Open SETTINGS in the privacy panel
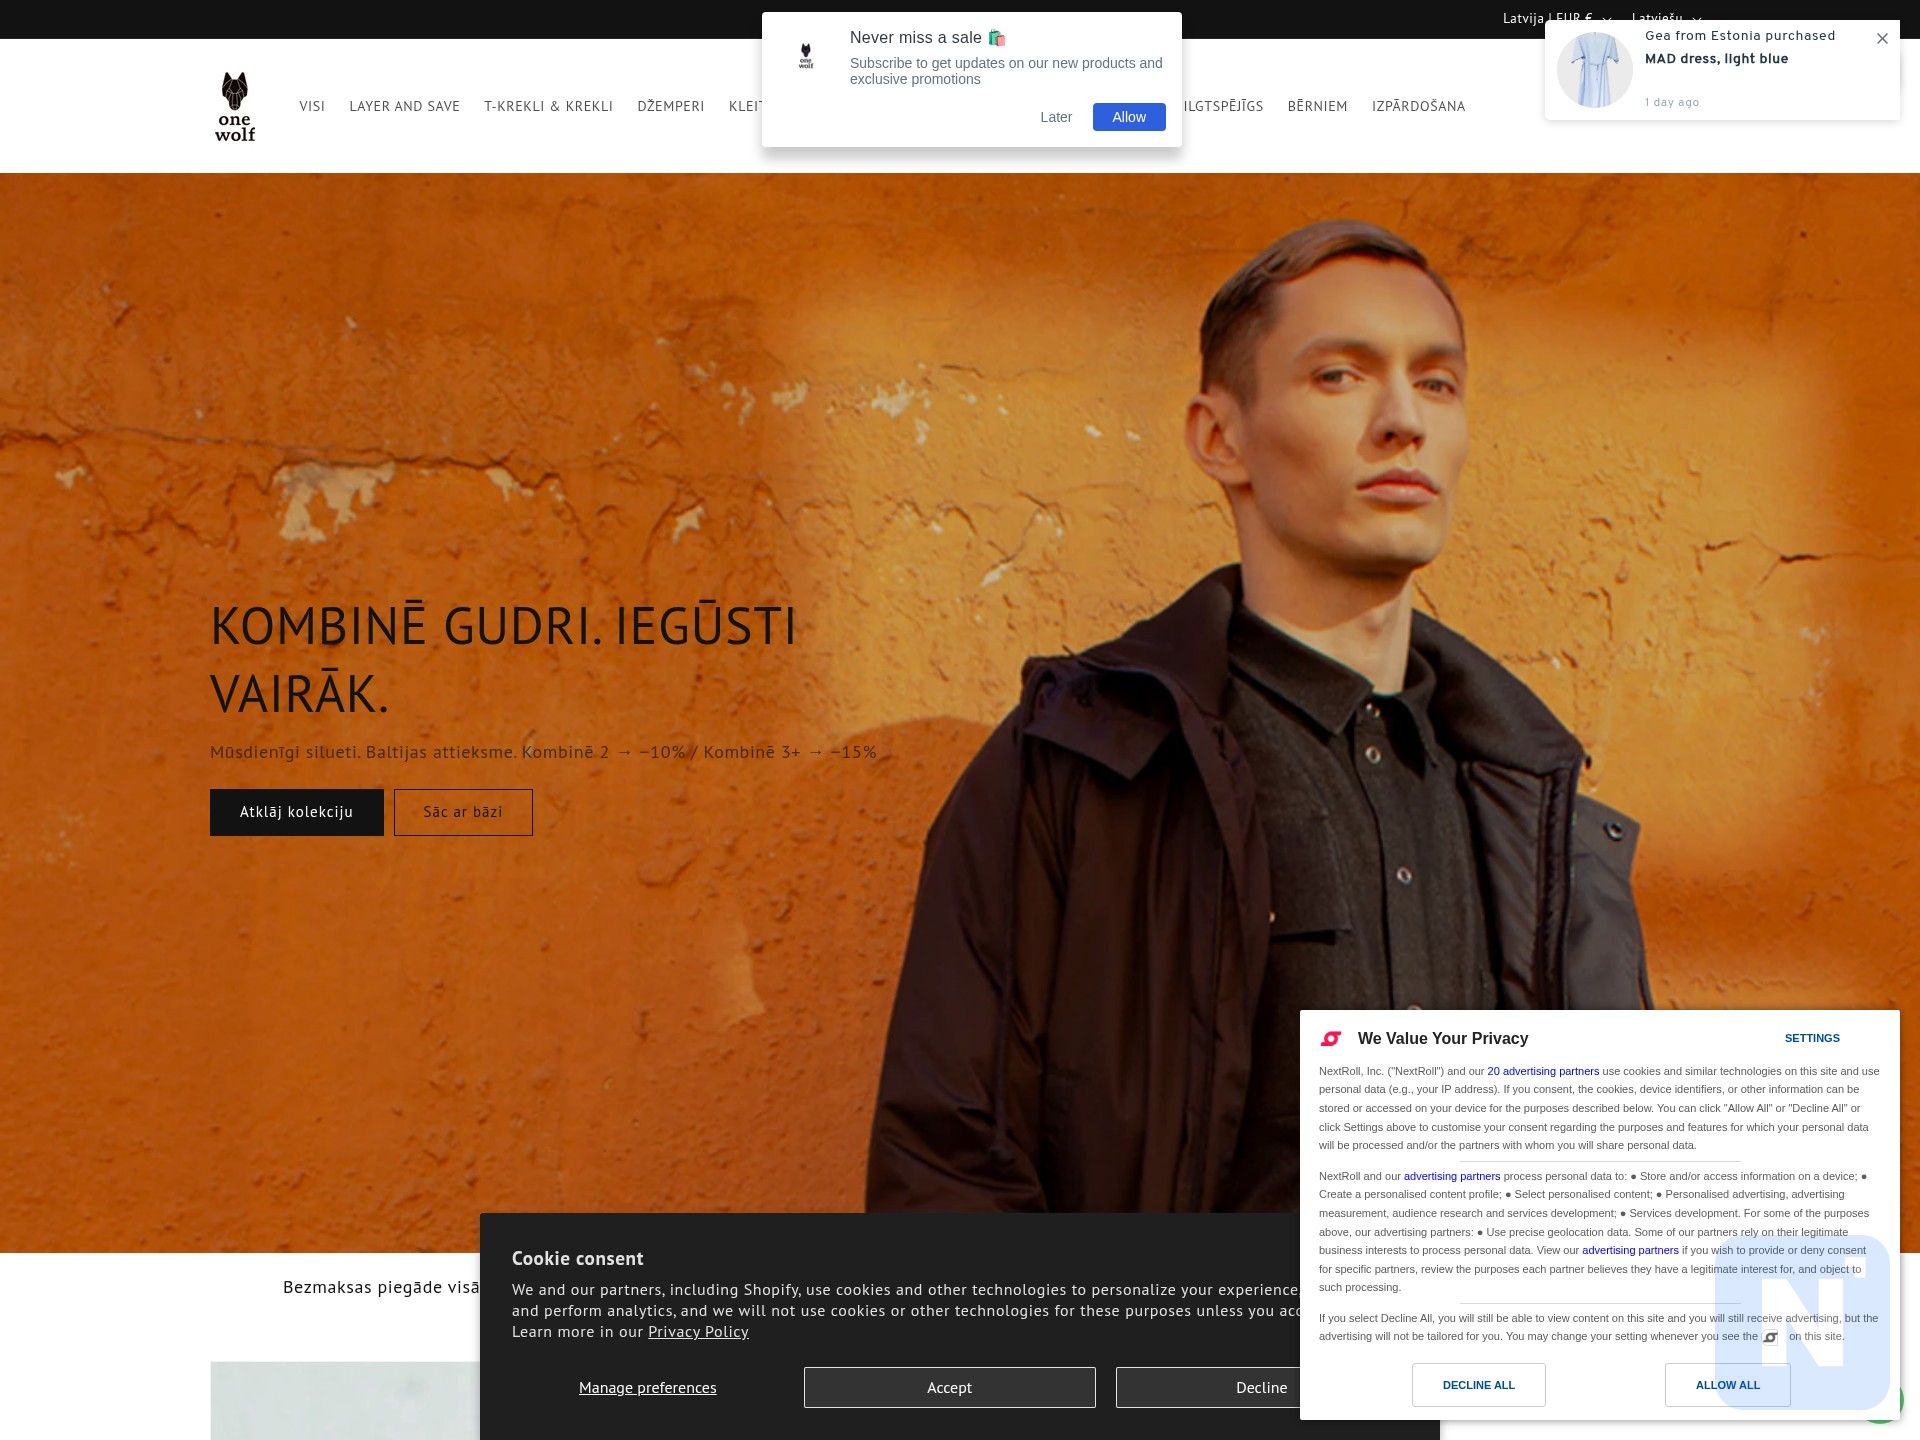 1812,1038
